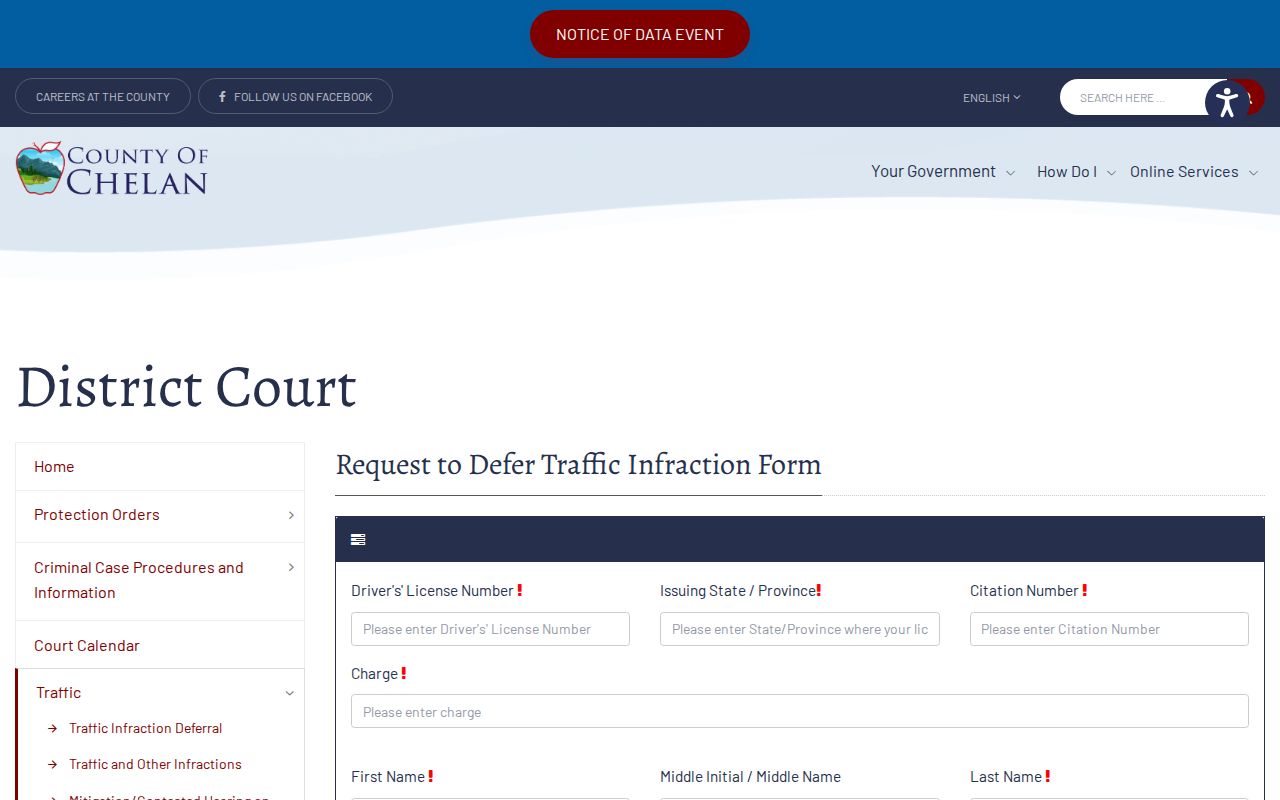Screen dimensions: 1280x800
Task: Click Middle Initial / Middle Name label
Action: tap(750, 777)
